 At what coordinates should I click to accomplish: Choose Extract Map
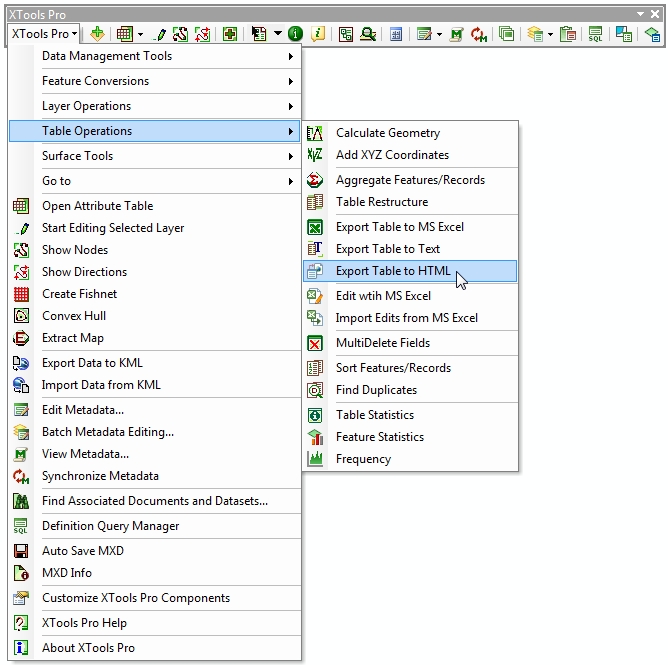click(x=155, y=338)
